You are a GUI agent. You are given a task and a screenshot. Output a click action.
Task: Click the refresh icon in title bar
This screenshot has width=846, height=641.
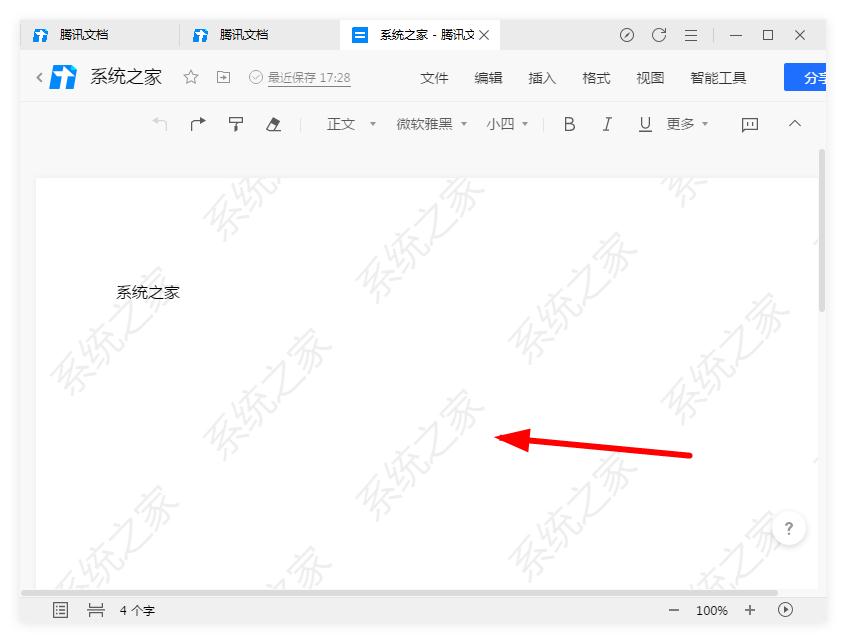pyautogui.click(x=659, y=35)
